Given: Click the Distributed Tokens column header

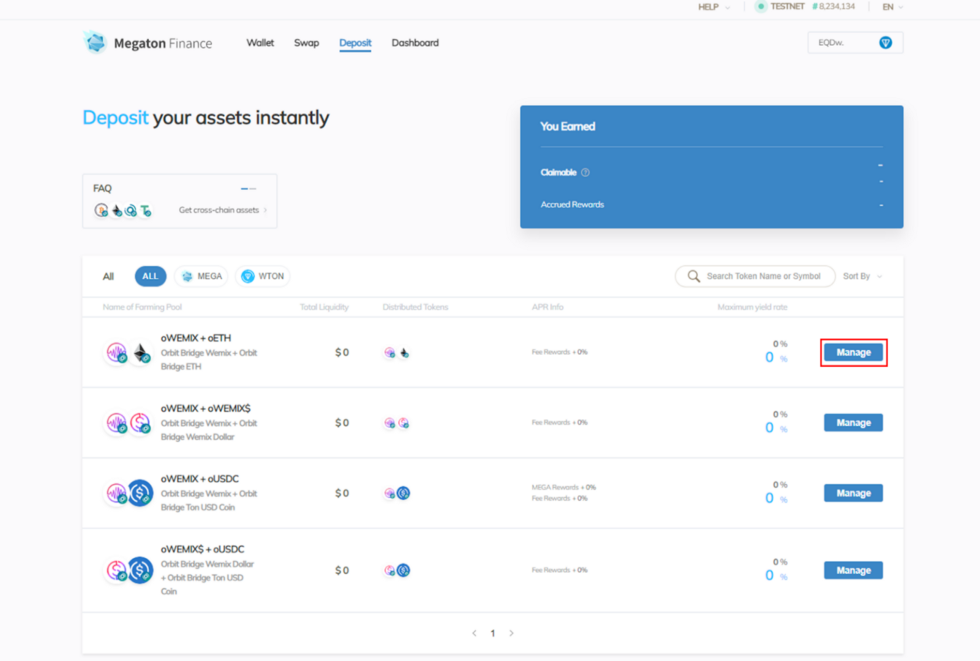Looking at the screenshot, I should (416, 307).
